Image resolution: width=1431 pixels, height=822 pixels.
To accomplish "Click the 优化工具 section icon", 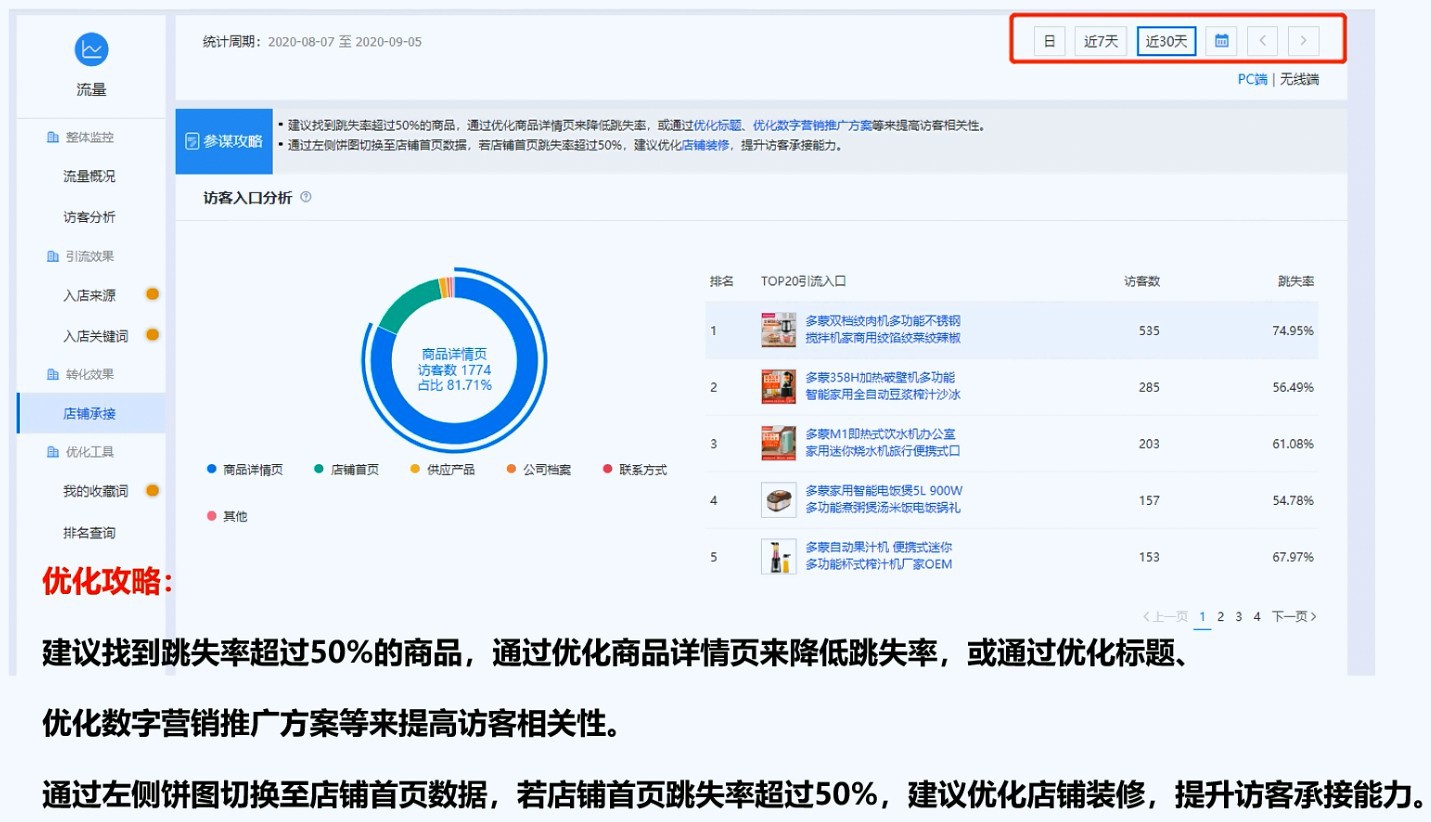I will point(53,452).
